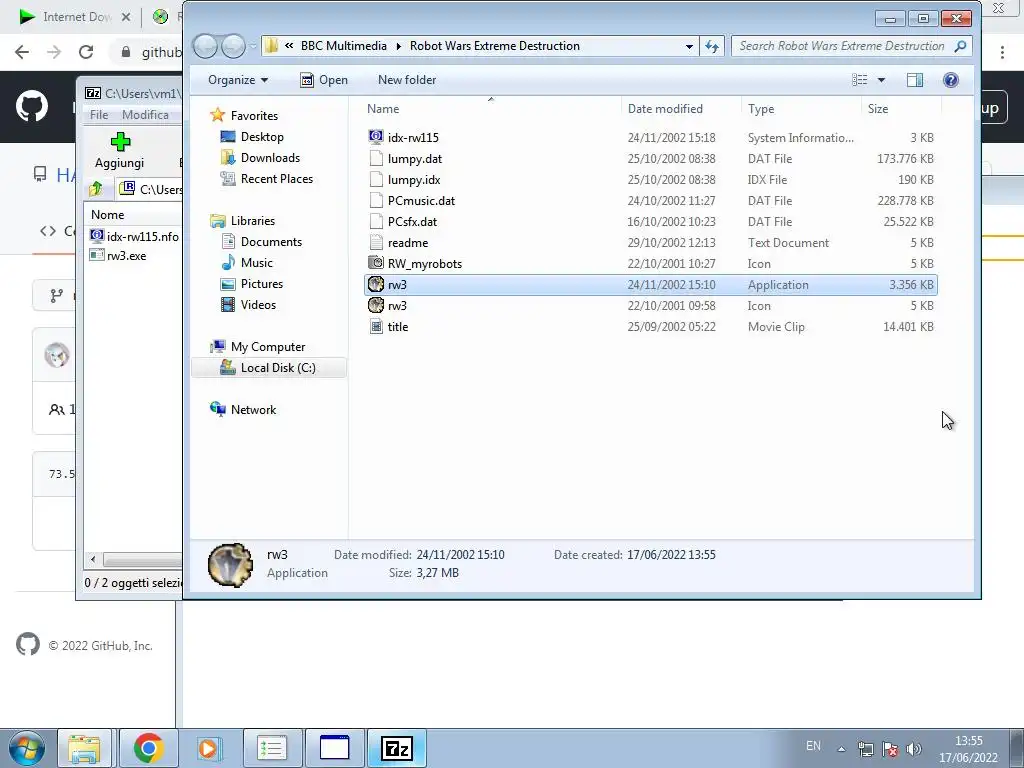Image resolution: width=1024 pixels, height=768 pixels.
Task: Click BBC Multimedia in the breadcrumb path
Action: (344, 46)
